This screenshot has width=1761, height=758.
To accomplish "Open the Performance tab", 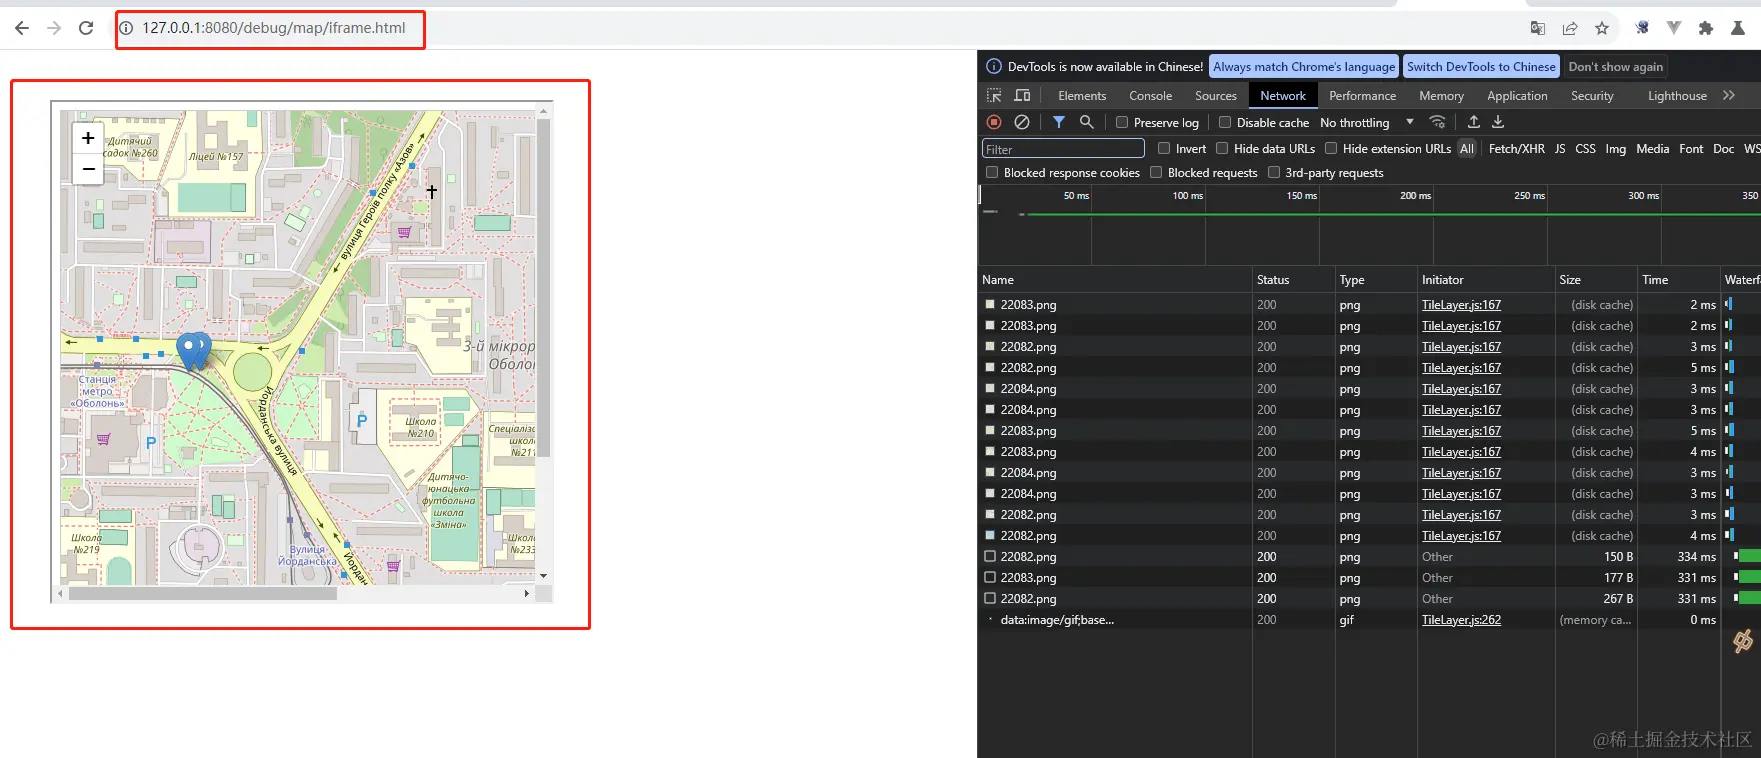I will (x=1363, y=96).
